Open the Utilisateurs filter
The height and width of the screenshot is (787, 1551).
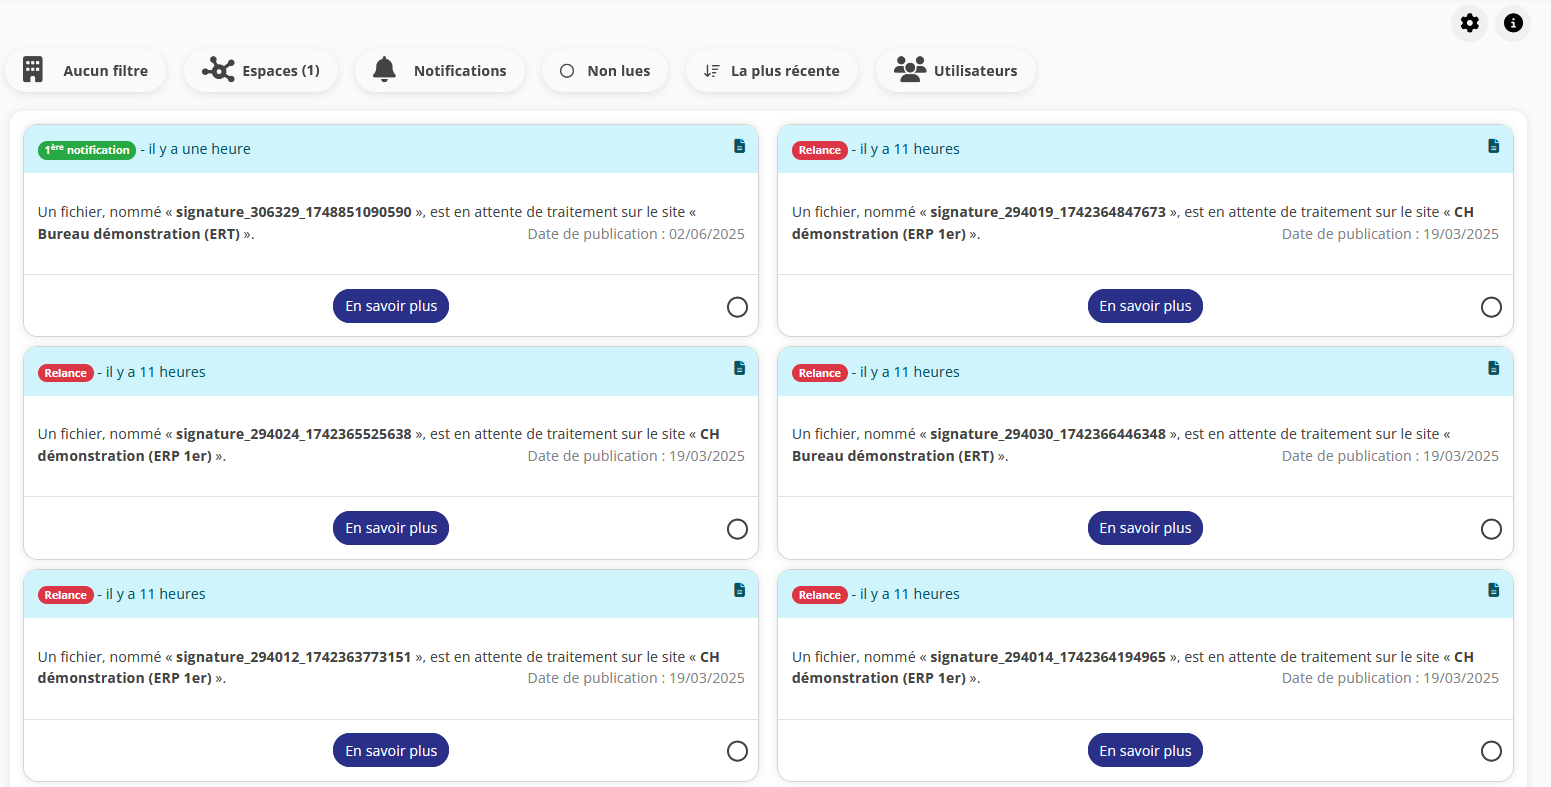click(x=956, y=71)
